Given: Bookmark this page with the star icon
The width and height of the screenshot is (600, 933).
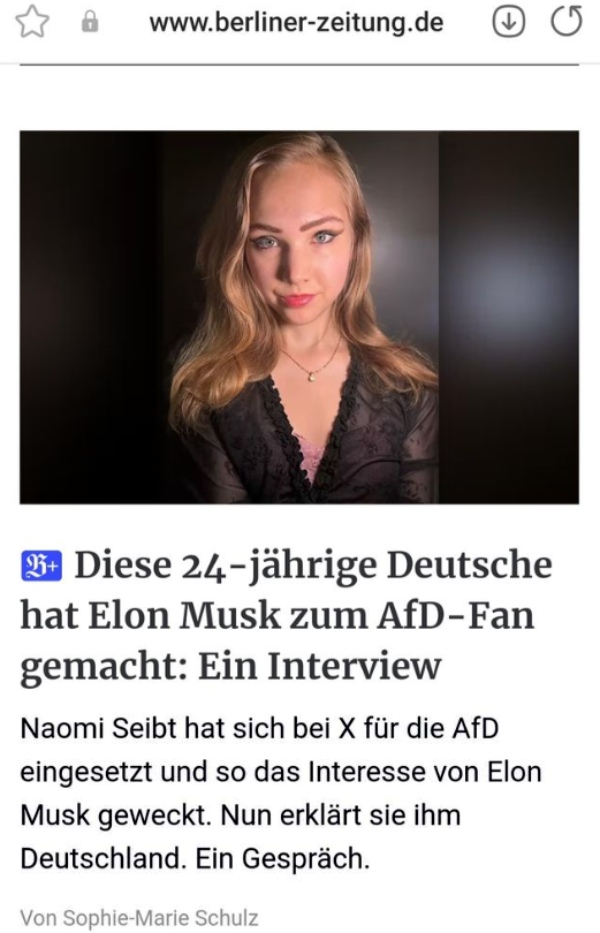Looking at the screenshot, I should 32,23.
